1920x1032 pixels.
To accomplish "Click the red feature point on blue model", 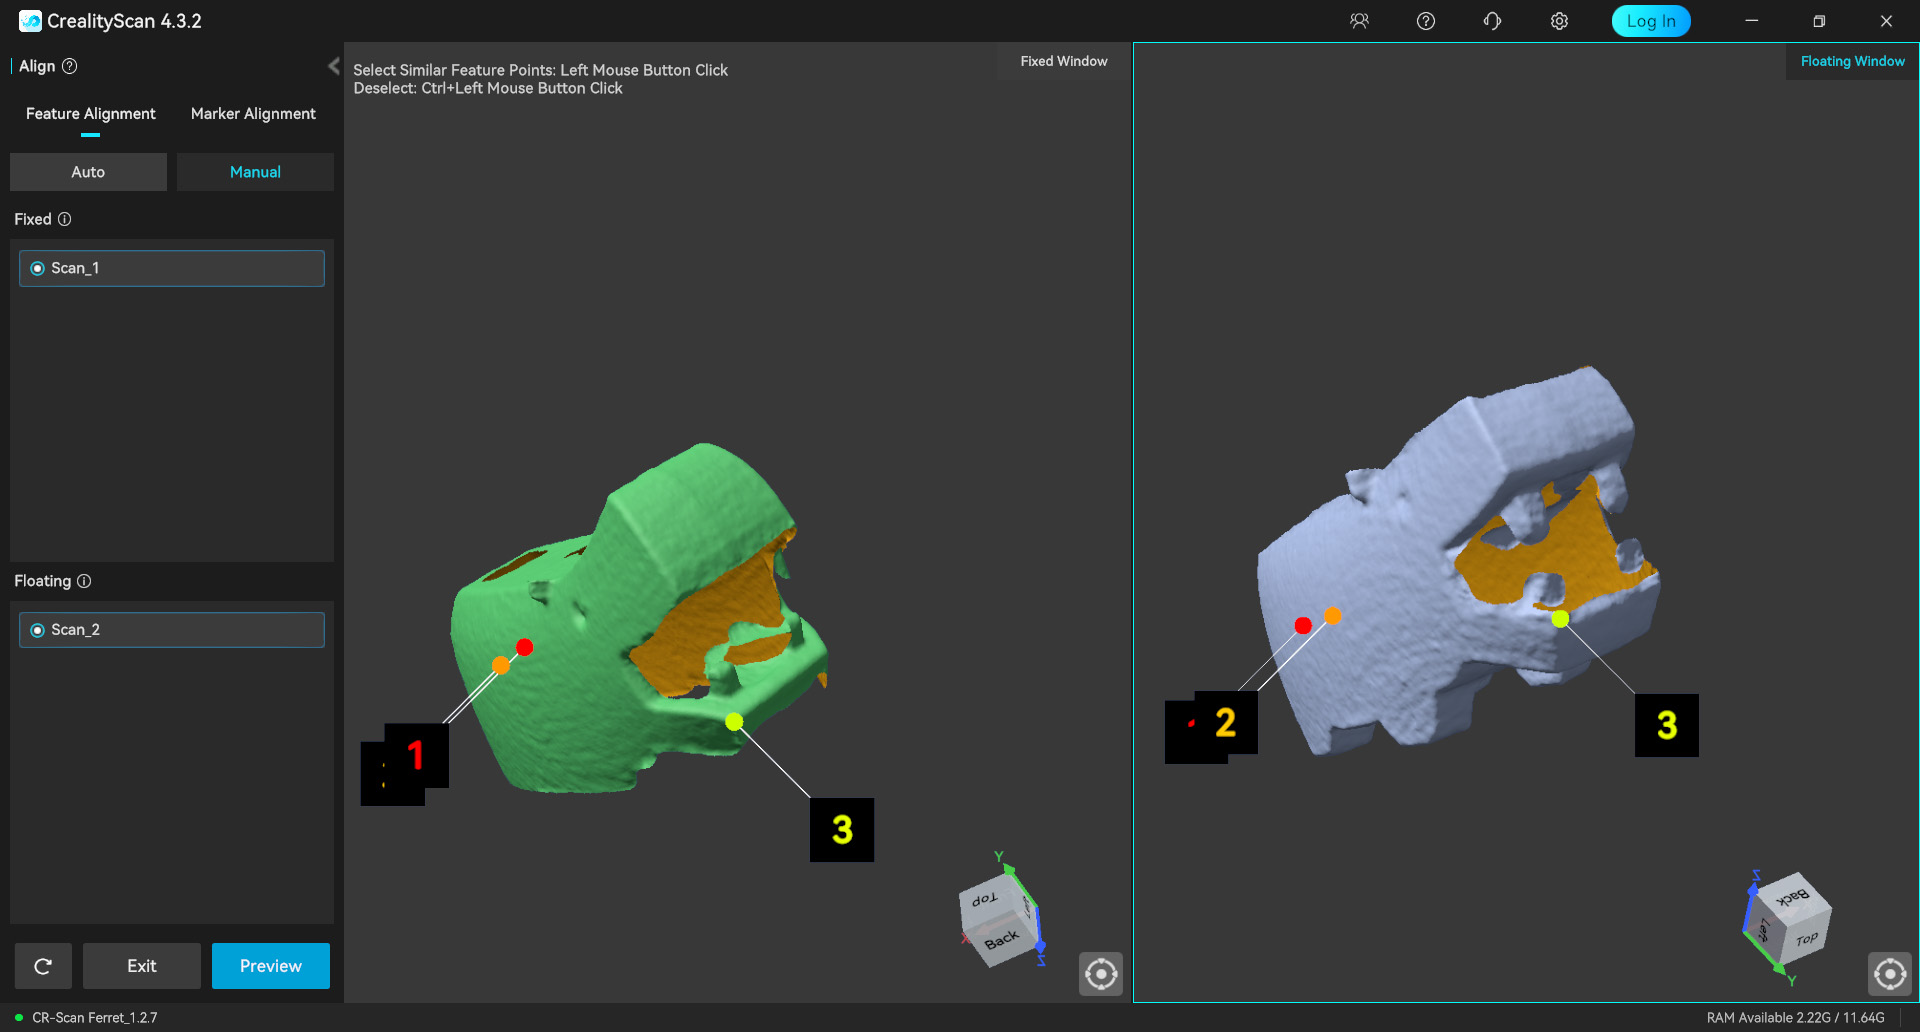I will tap(1303, 625).
